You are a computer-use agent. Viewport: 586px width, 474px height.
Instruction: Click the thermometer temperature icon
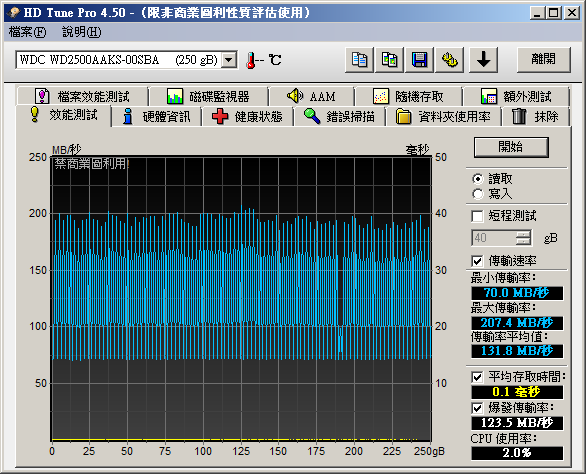tap(251, 60)
